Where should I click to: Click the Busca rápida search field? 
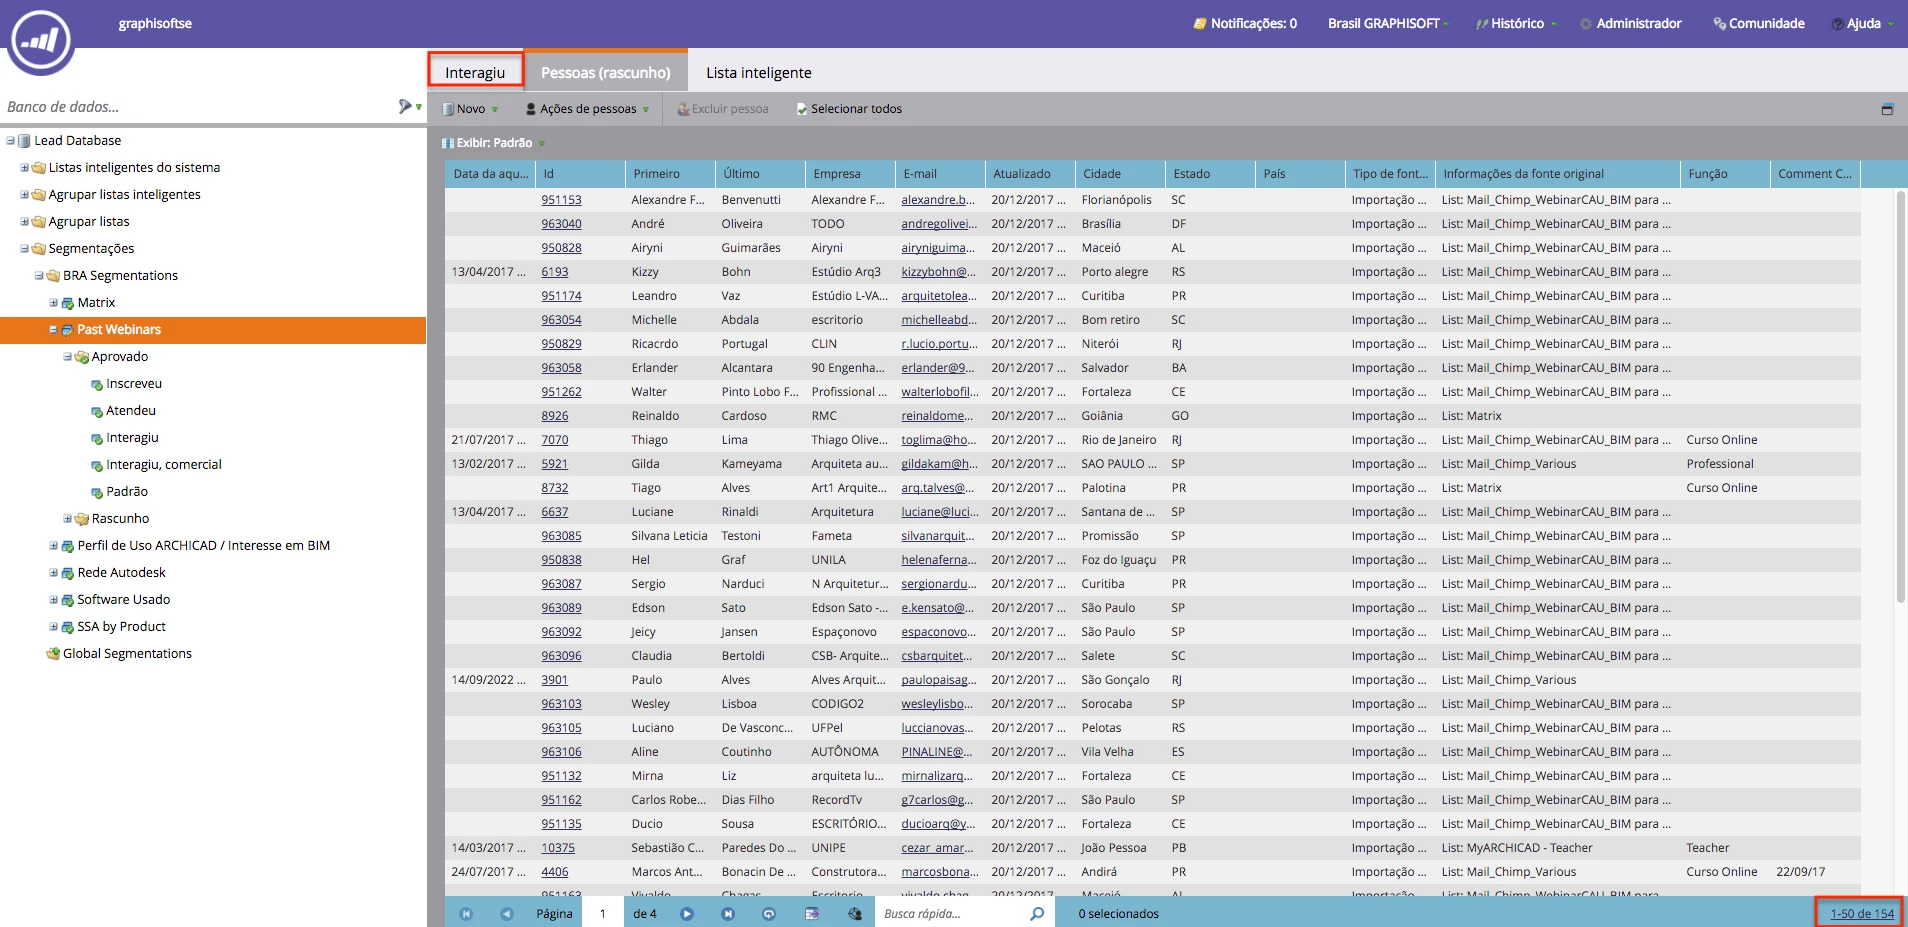pos(950,913)
